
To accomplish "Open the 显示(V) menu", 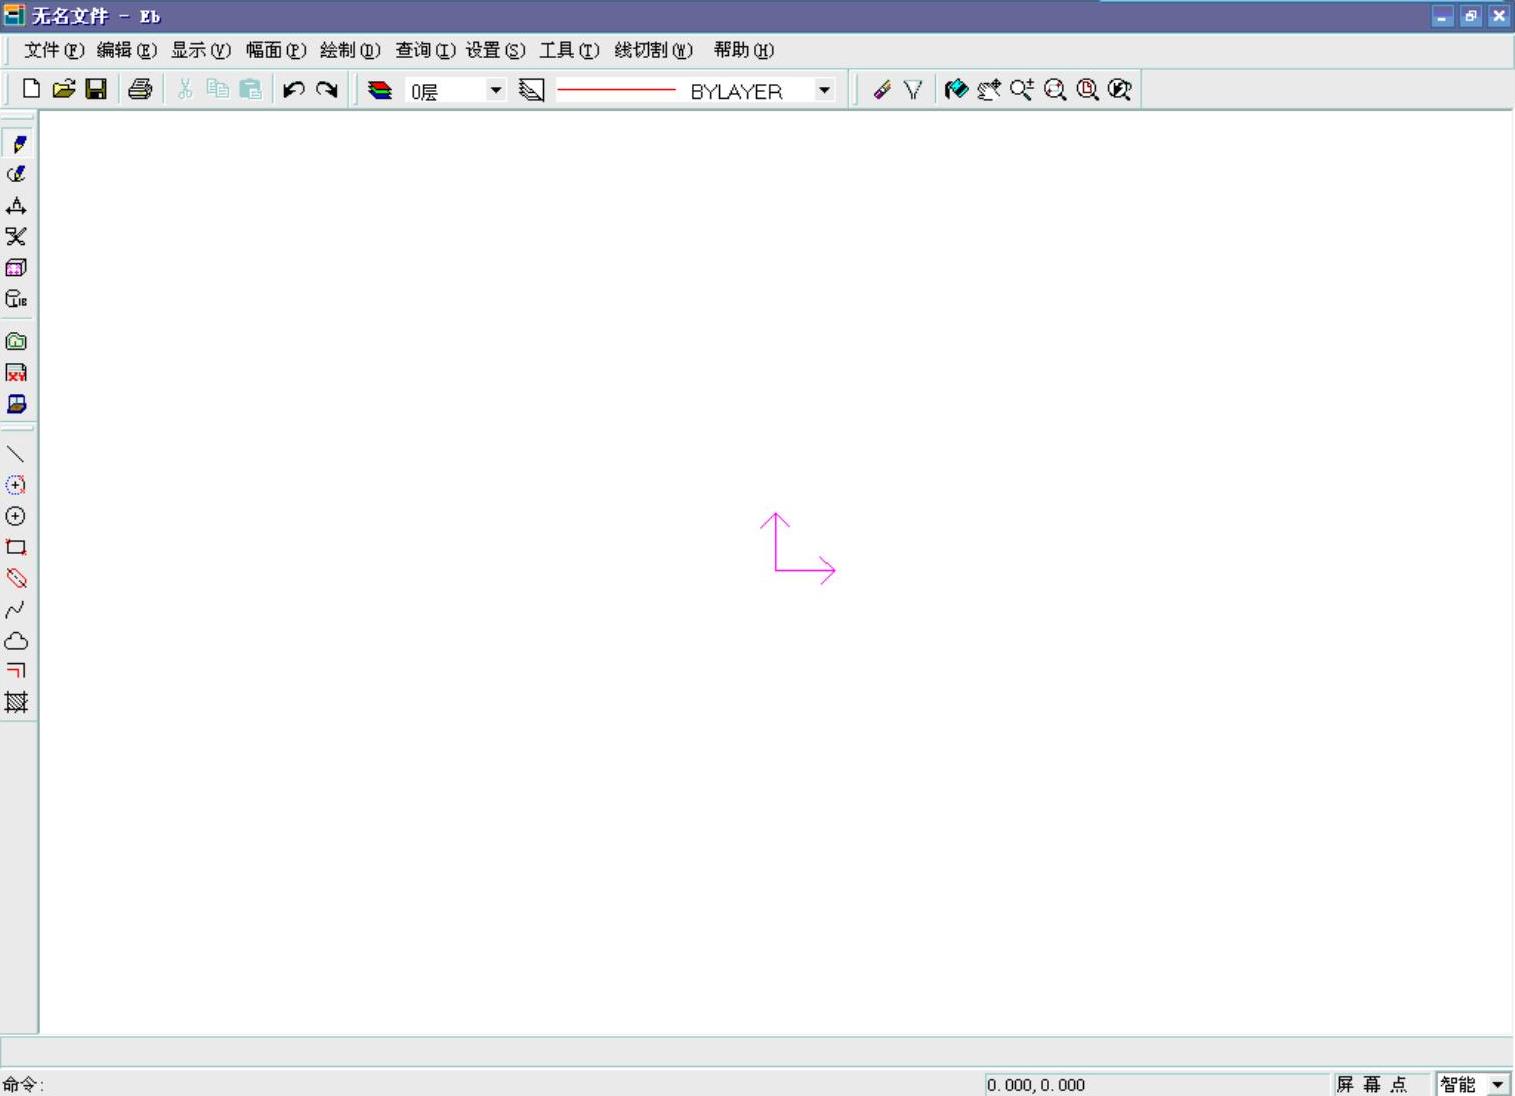I will [x=201, y=50].
